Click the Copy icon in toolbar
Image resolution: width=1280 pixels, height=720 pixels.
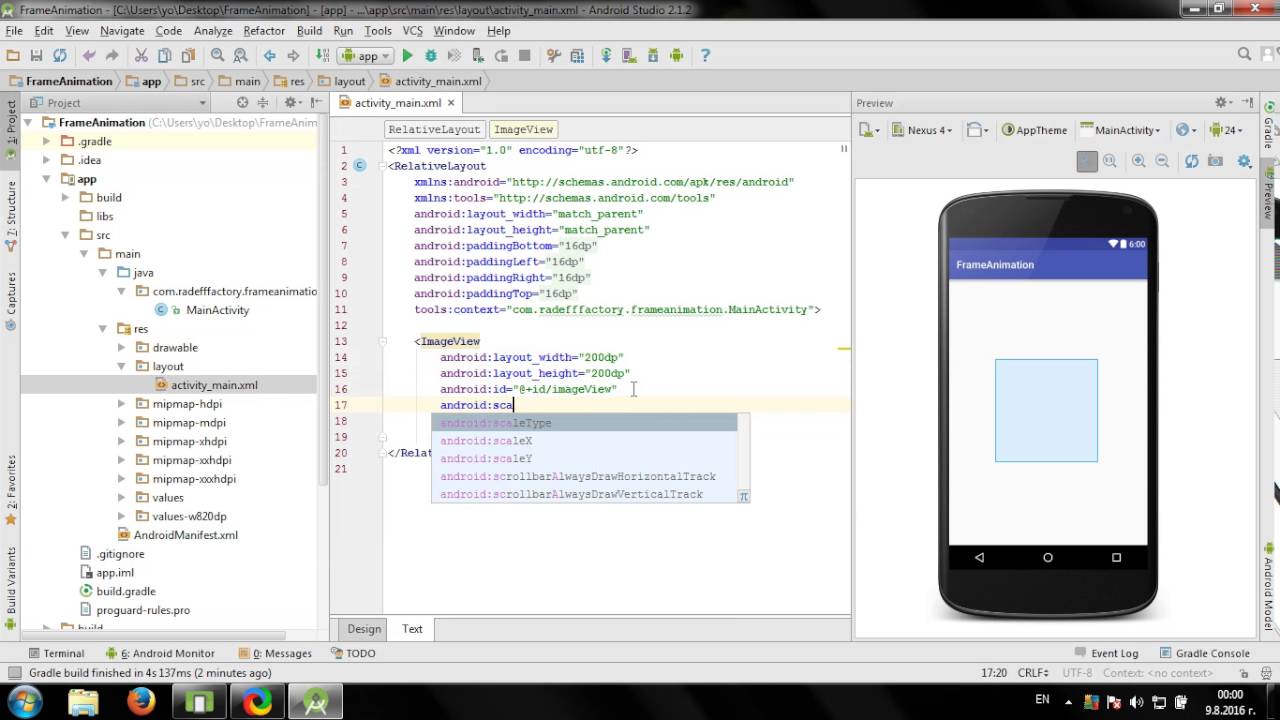(164, 56)
